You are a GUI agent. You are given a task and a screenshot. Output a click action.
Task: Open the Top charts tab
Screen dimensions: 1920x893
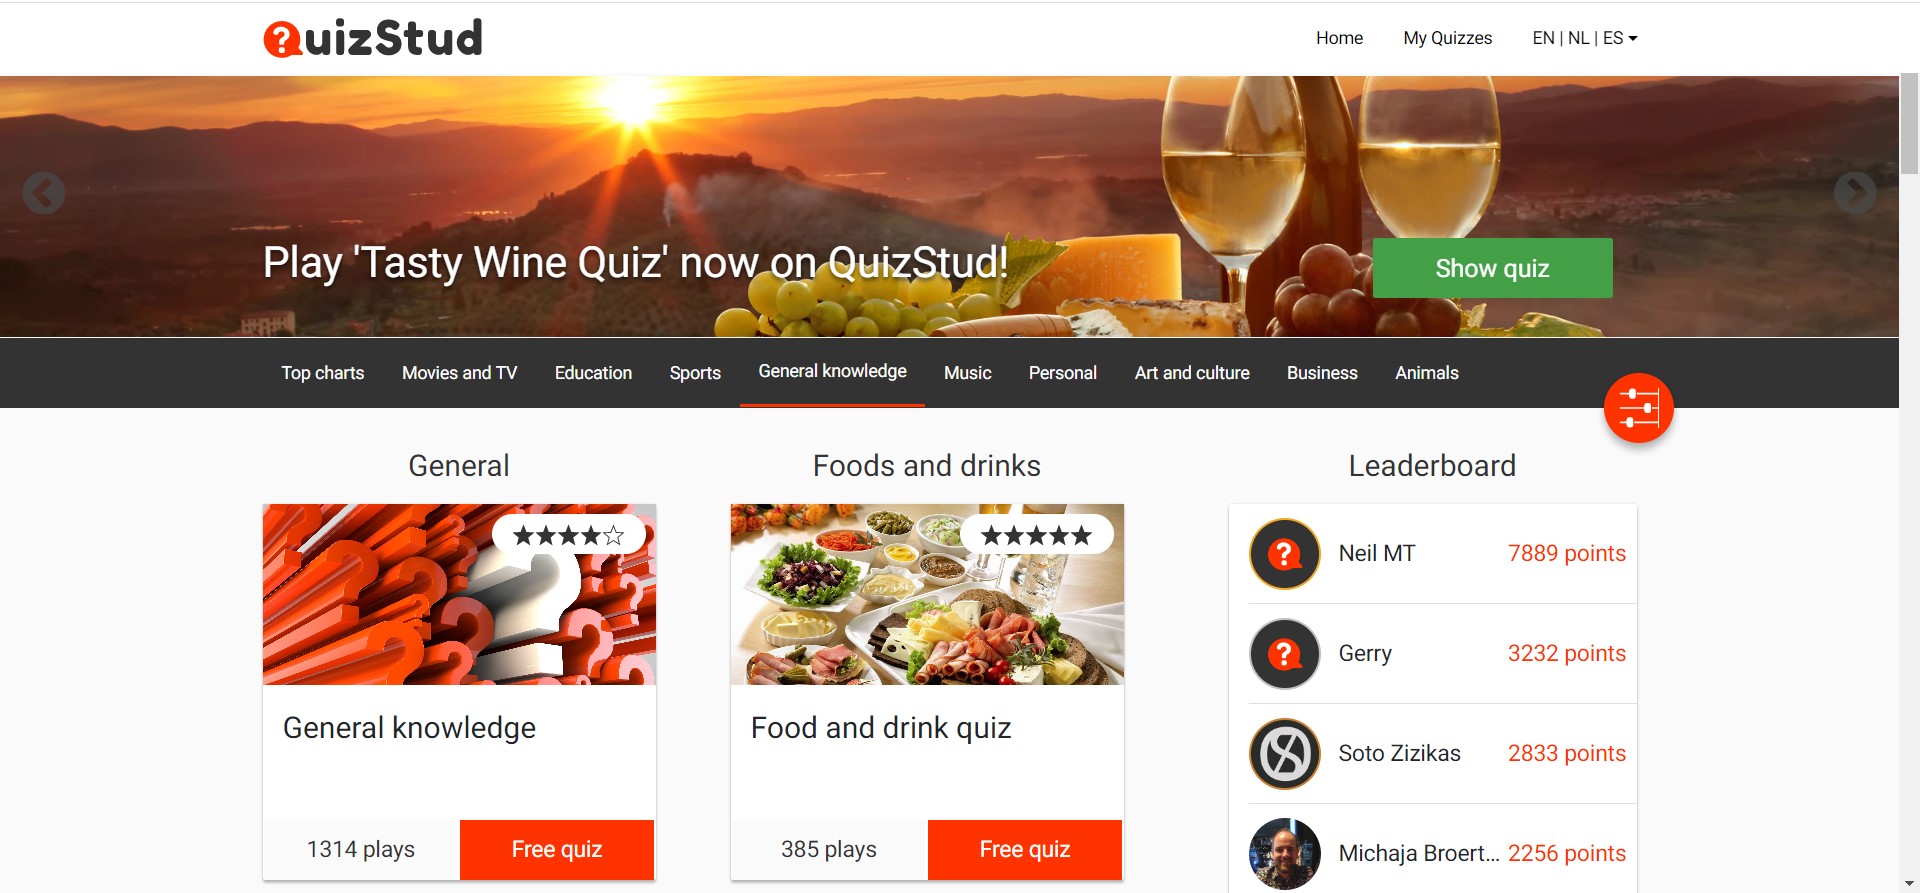(x=322, y=373)
